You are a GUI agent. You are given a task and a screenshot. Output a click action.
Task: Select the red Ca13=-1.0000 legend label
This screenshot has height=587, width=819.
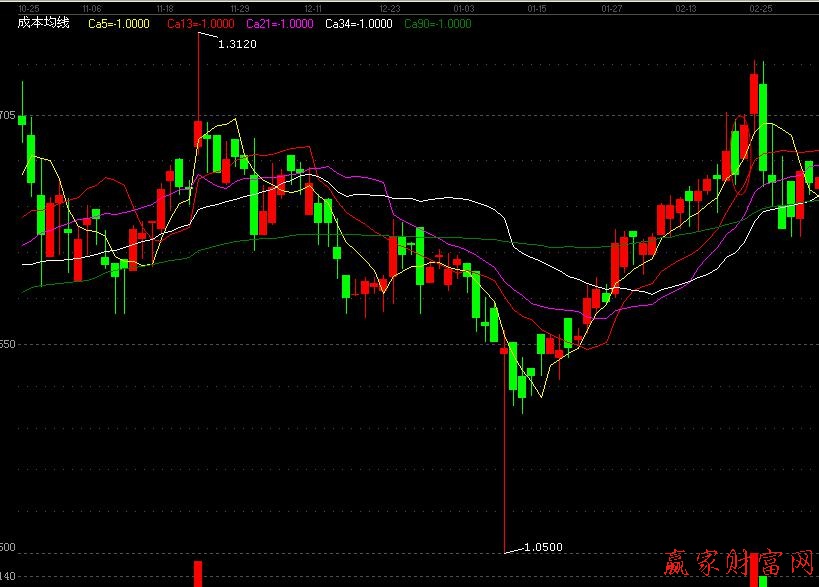click(201, 23)
